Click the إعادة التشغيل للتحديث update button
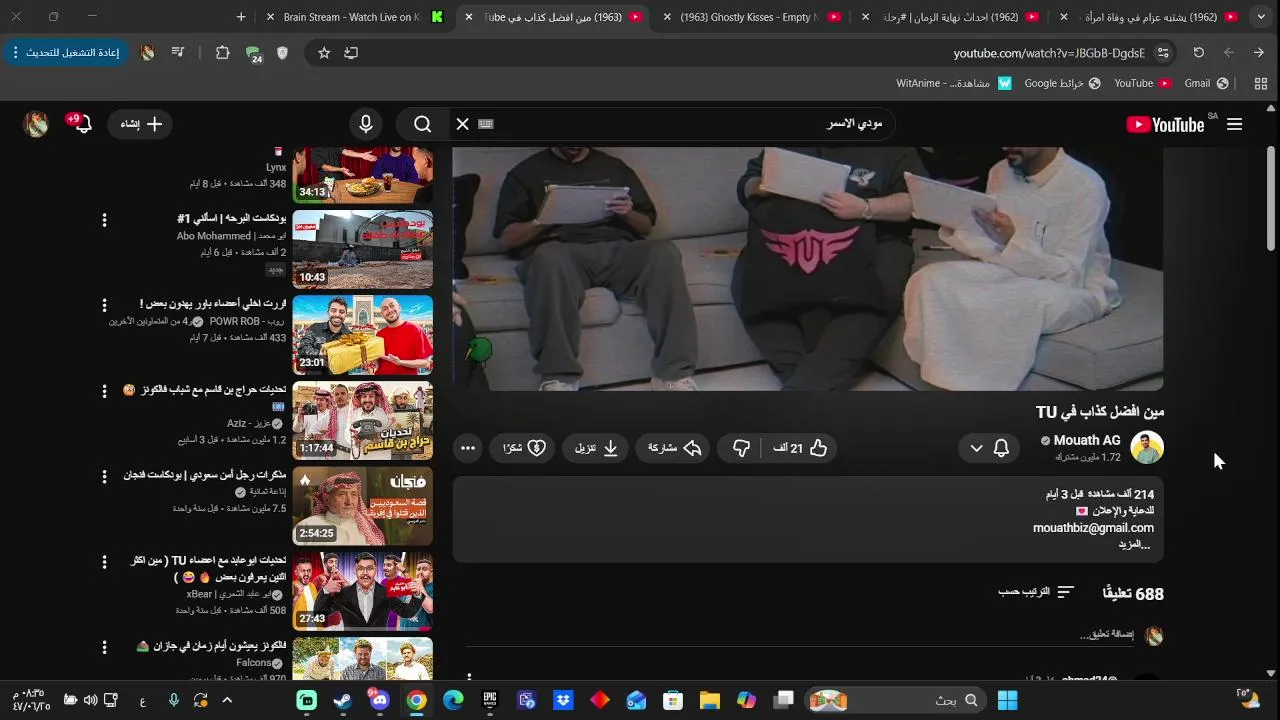Viewport: 1280px width, 720px height. [66, 52]
